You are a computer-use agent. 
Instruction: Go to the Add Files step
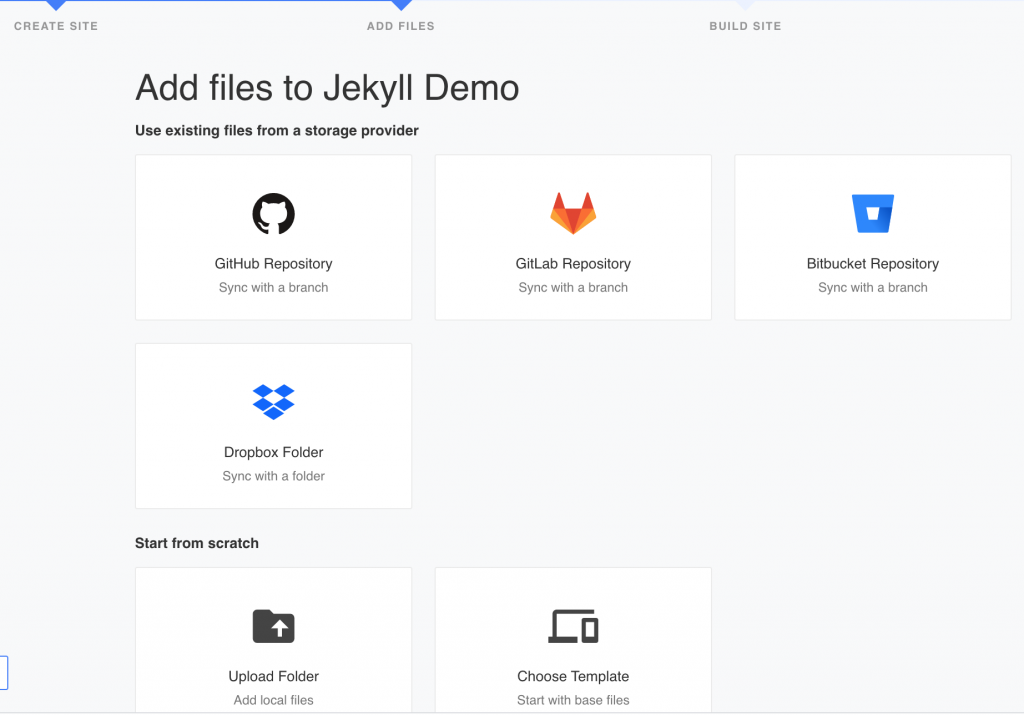(x=400, y=26)
